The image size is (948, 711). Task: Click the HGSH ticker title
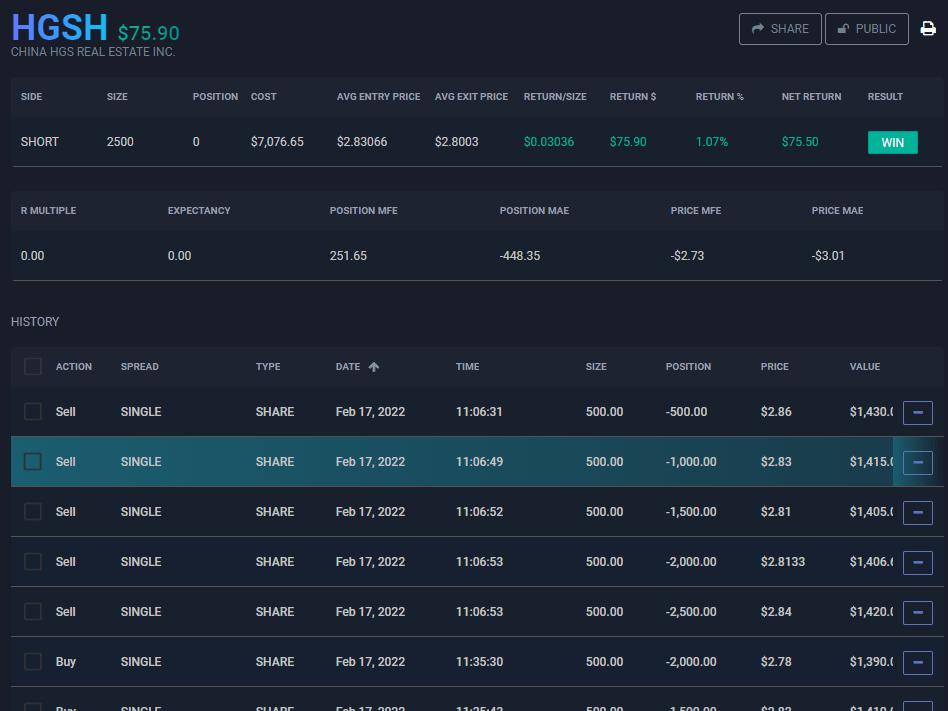click(x=59, y=27)
